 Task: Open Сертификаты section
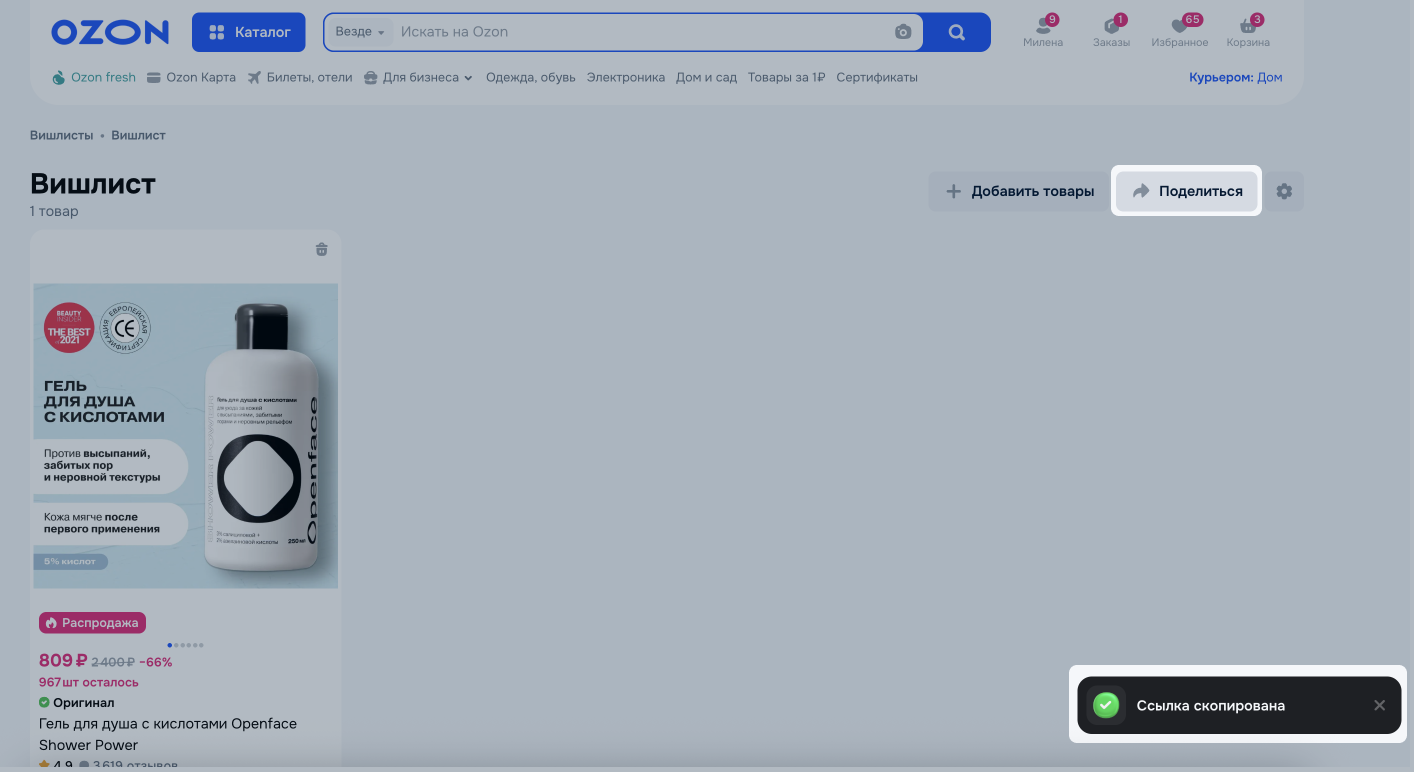pos(877,77)
